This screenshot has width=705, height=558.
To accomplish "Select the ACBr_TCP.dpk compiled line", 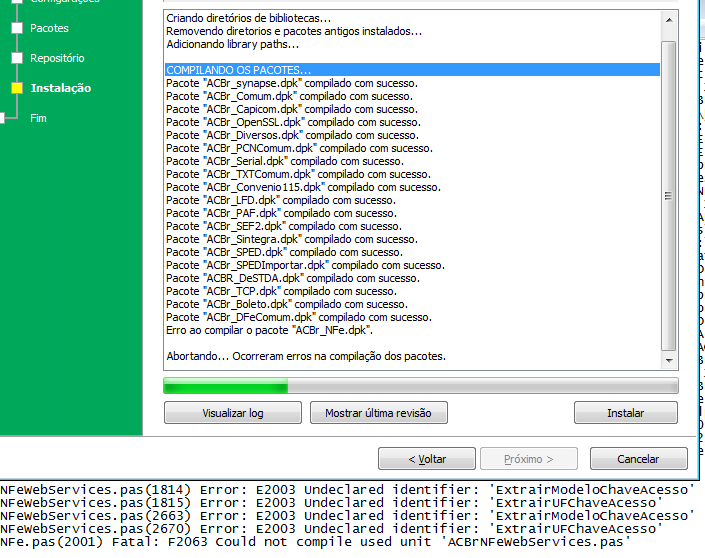I will tap(281, 292).
